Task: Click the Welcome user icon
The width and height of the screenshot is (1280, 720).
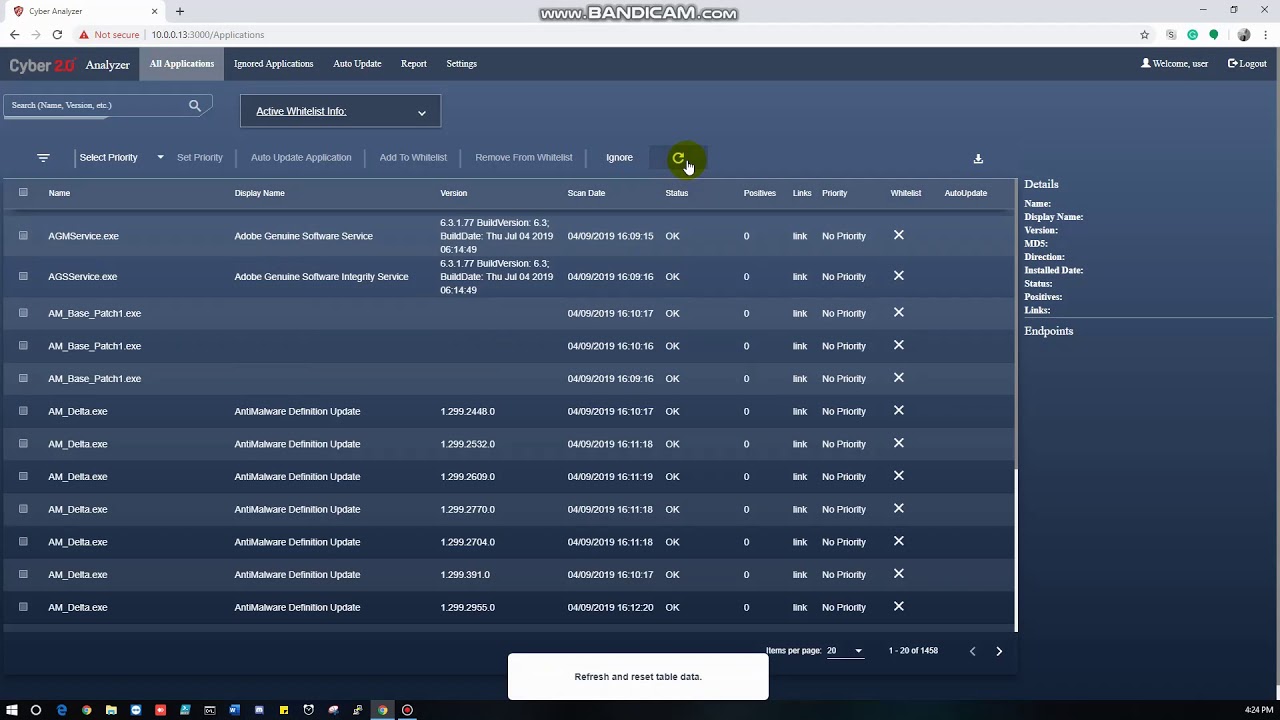Action: pos(1146,63)
